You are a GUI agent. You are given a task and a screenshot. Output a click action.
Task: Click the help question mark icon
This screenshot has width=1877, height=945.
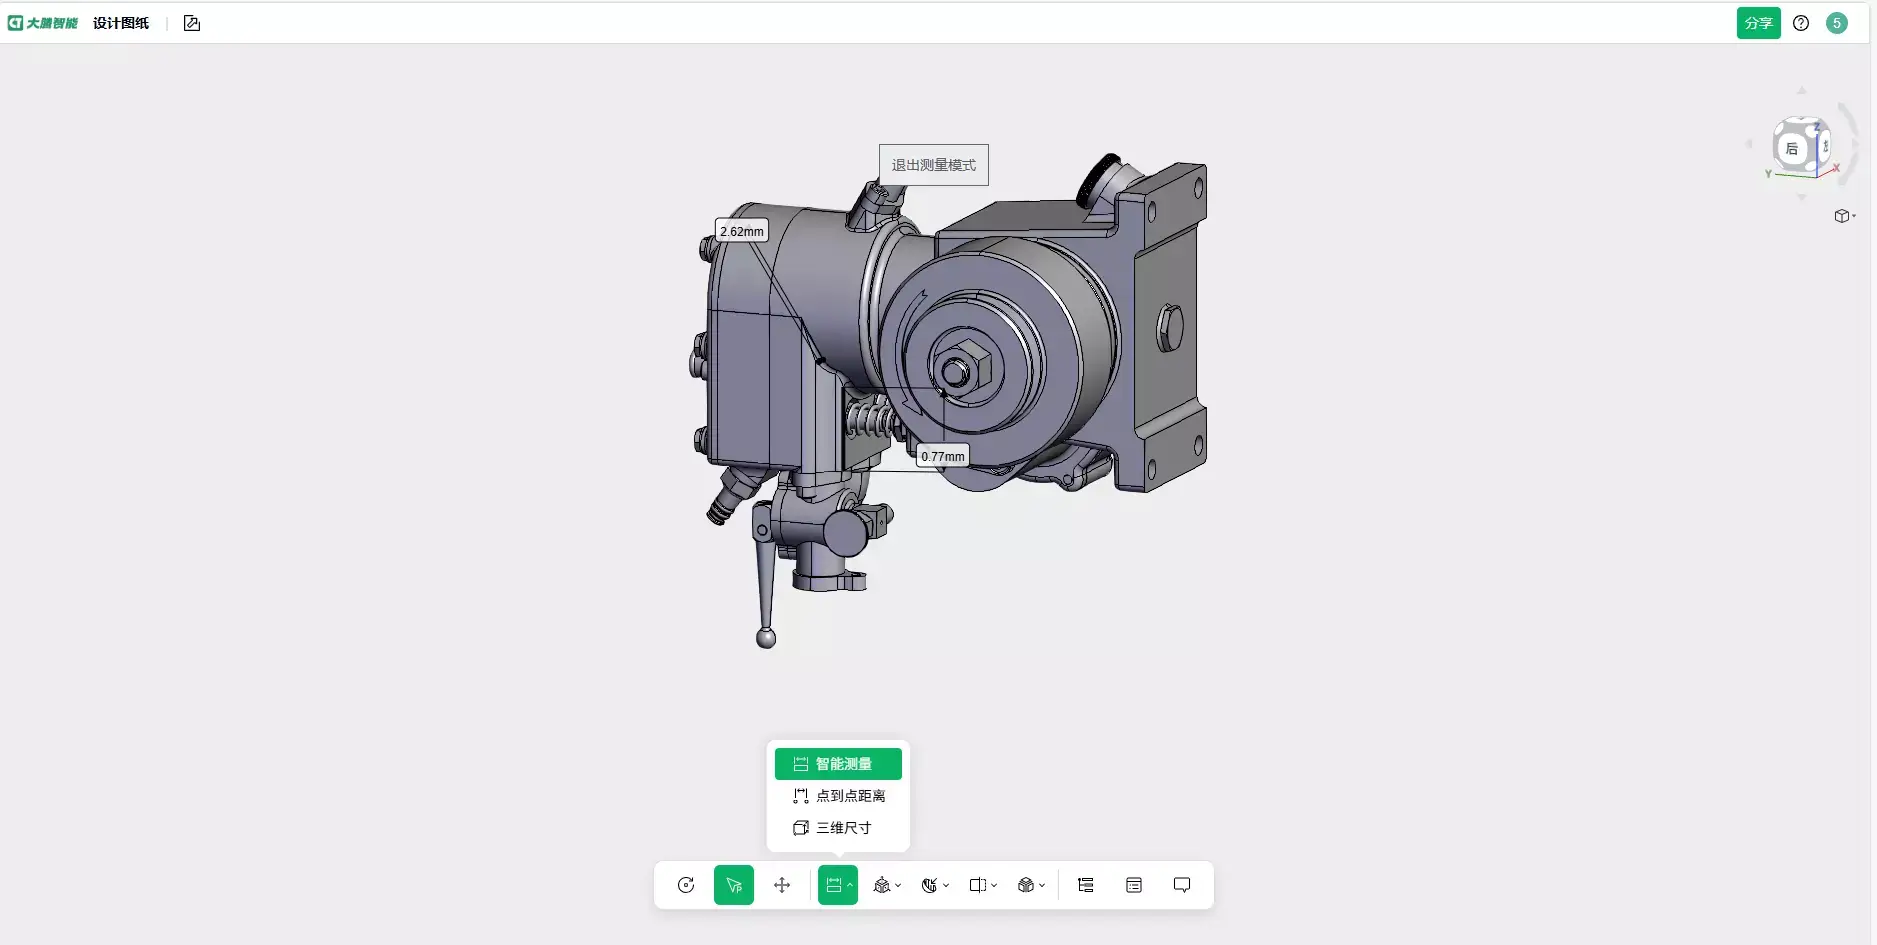click(1802, 23)
